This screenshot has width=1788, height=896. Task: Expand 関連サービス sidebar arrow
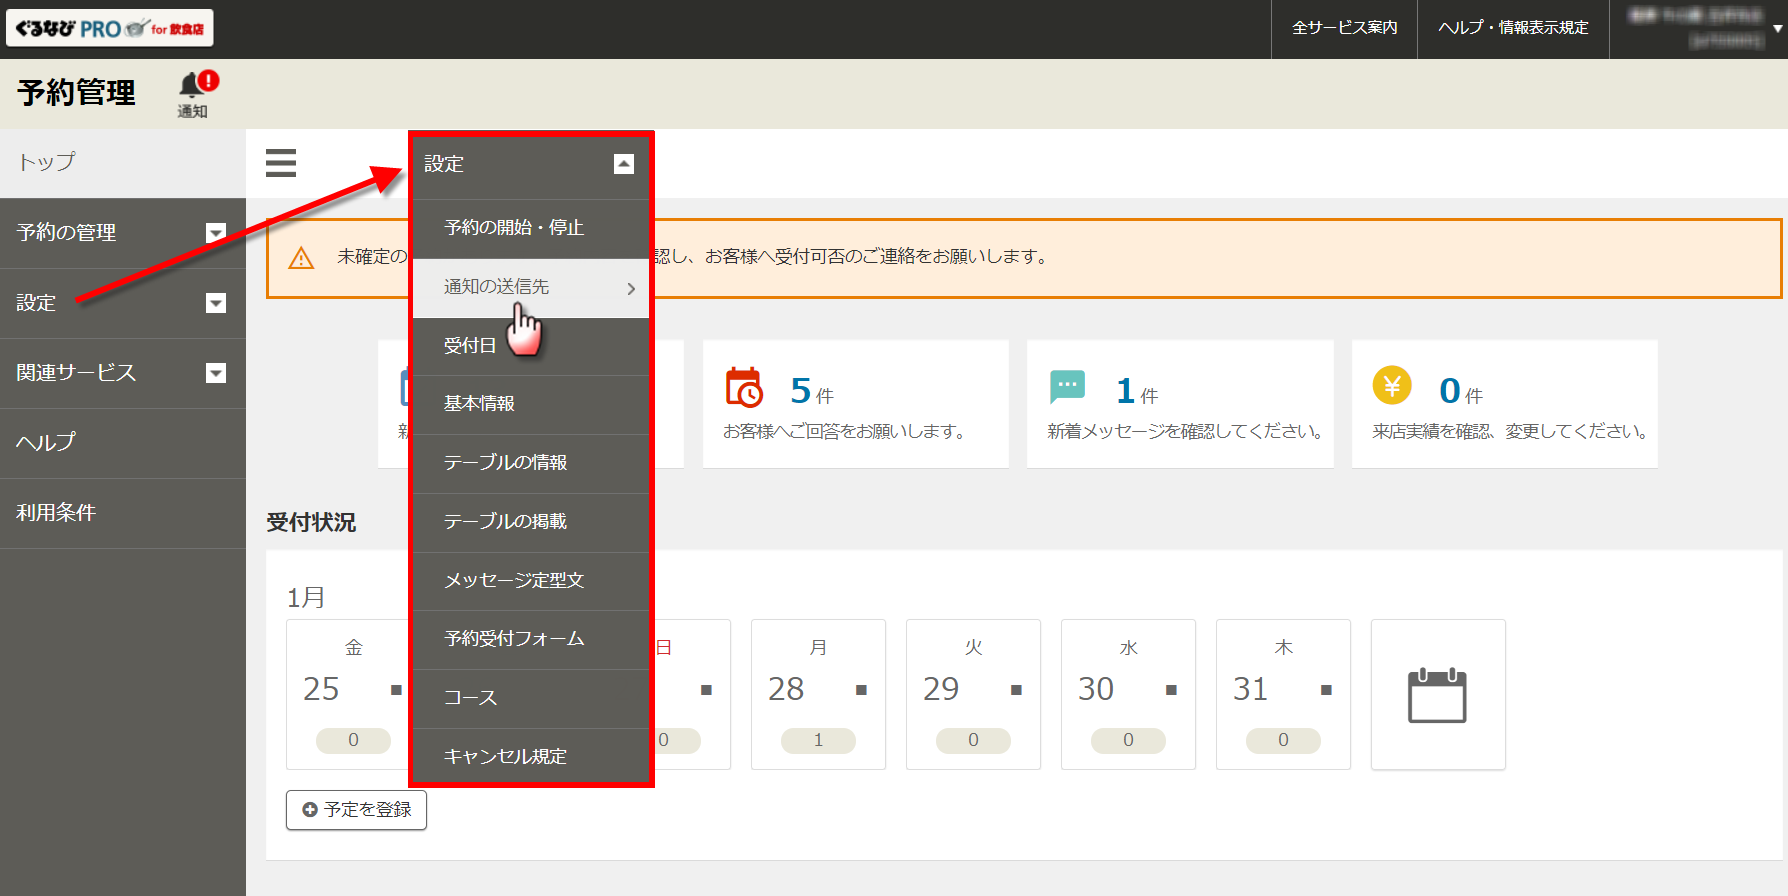[215, 373]
